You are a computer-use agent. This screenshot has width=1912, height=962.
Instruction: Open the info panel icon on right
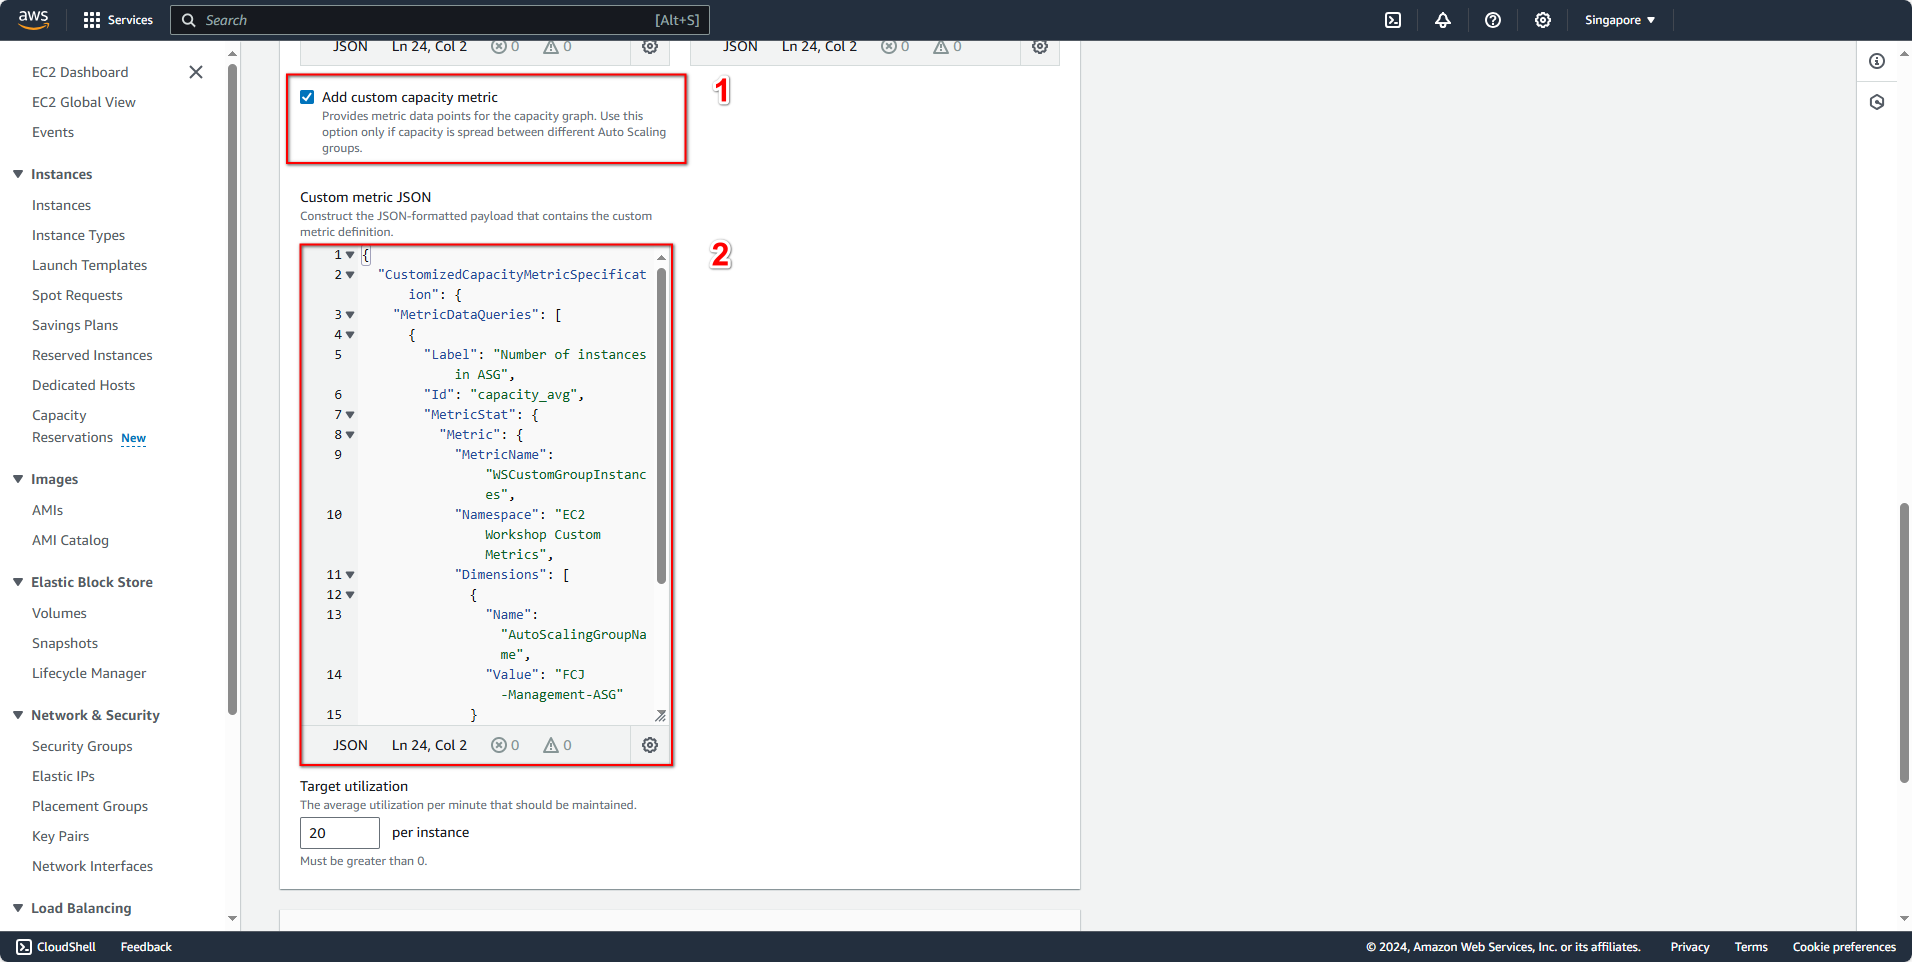(1877, 61)
